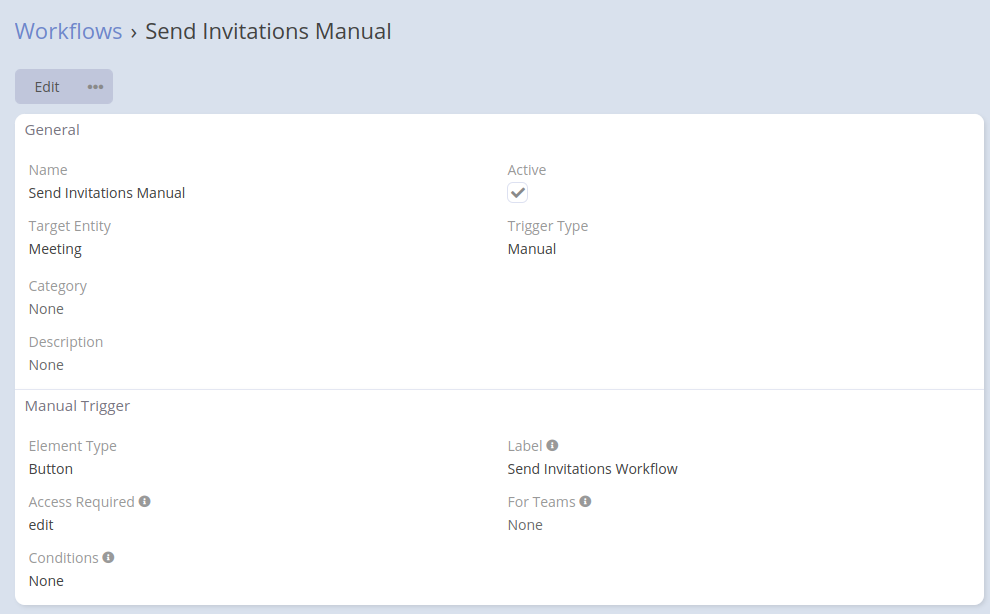Click the None value under Conditions
This screenshot has height=614, width=990.
pyautogui.click(x=46, y=581)
